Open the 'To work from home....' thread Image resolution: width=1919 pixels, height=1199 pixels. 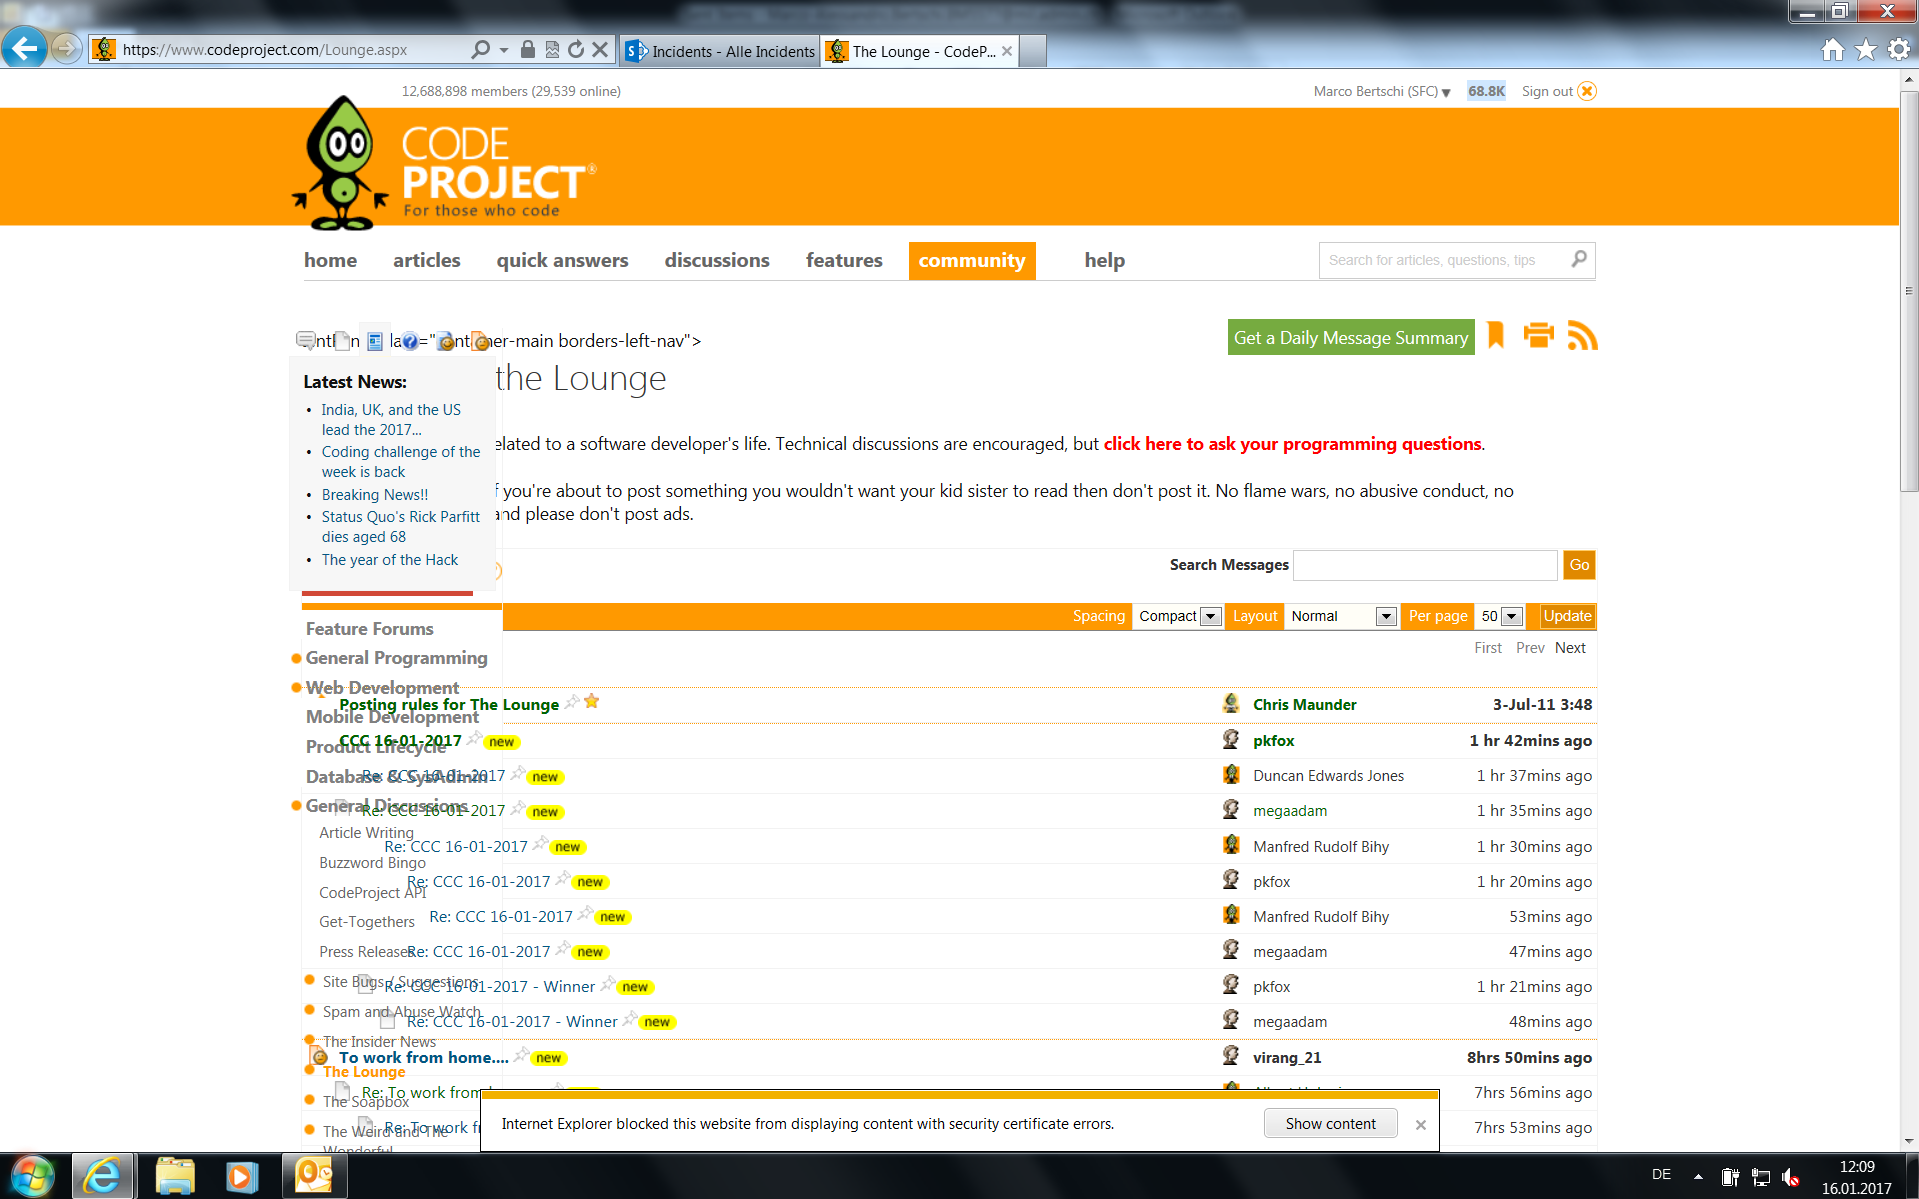pyautogui.click(x=424, y=1058)
